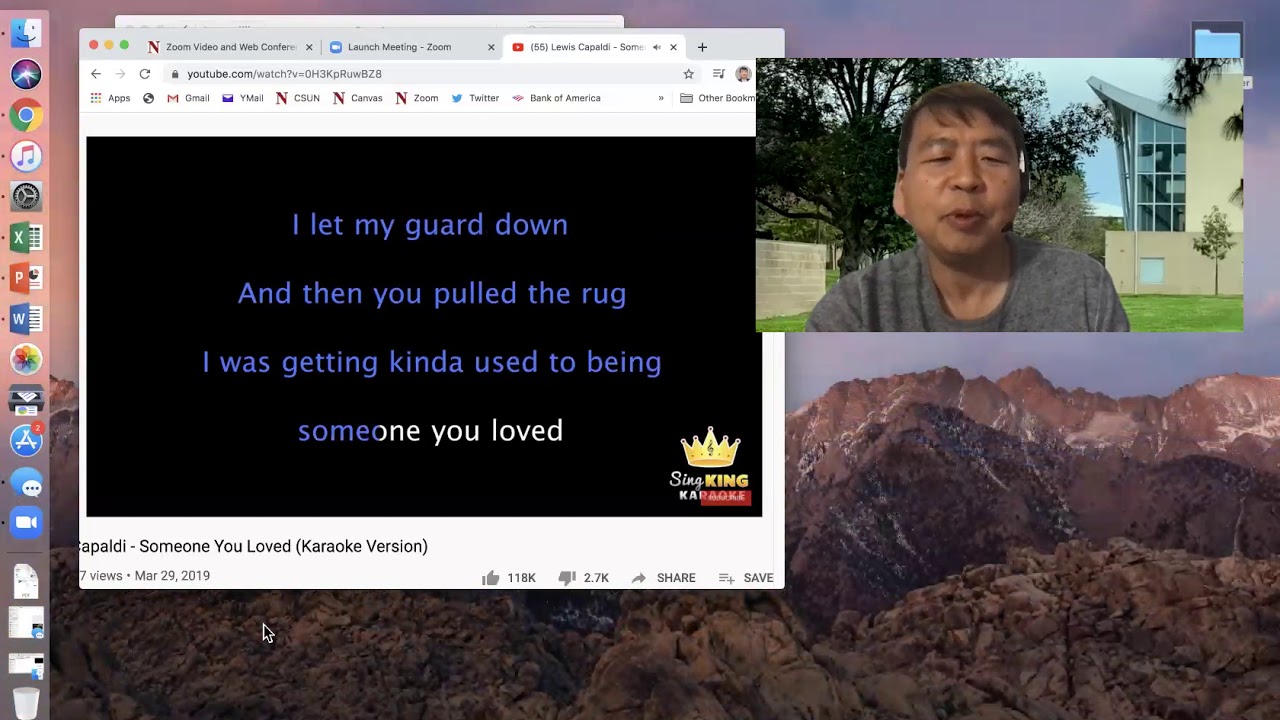
Task: Switch to Zoom Video and Web Conferencing tab
Action: click(x=222, y=47)
